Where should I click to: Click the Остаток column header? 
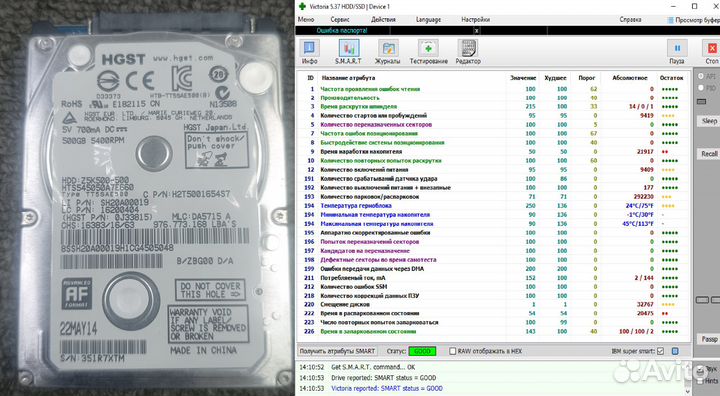coord(671,78)
